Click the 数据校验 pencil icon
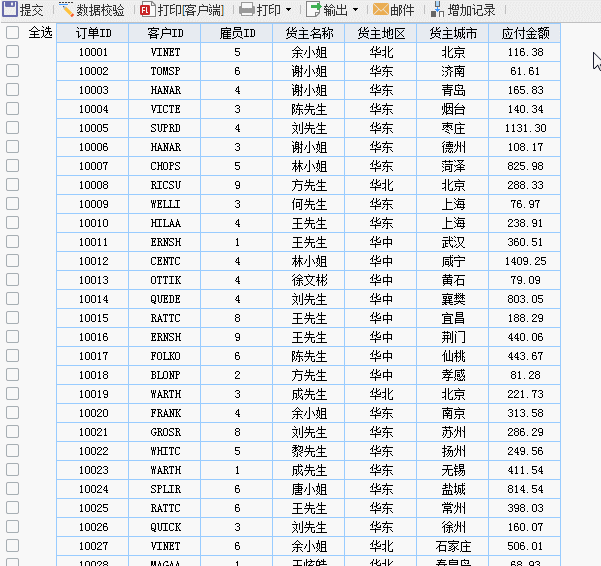This screenshot has height=566, width=601. click(x=66, y=9)
